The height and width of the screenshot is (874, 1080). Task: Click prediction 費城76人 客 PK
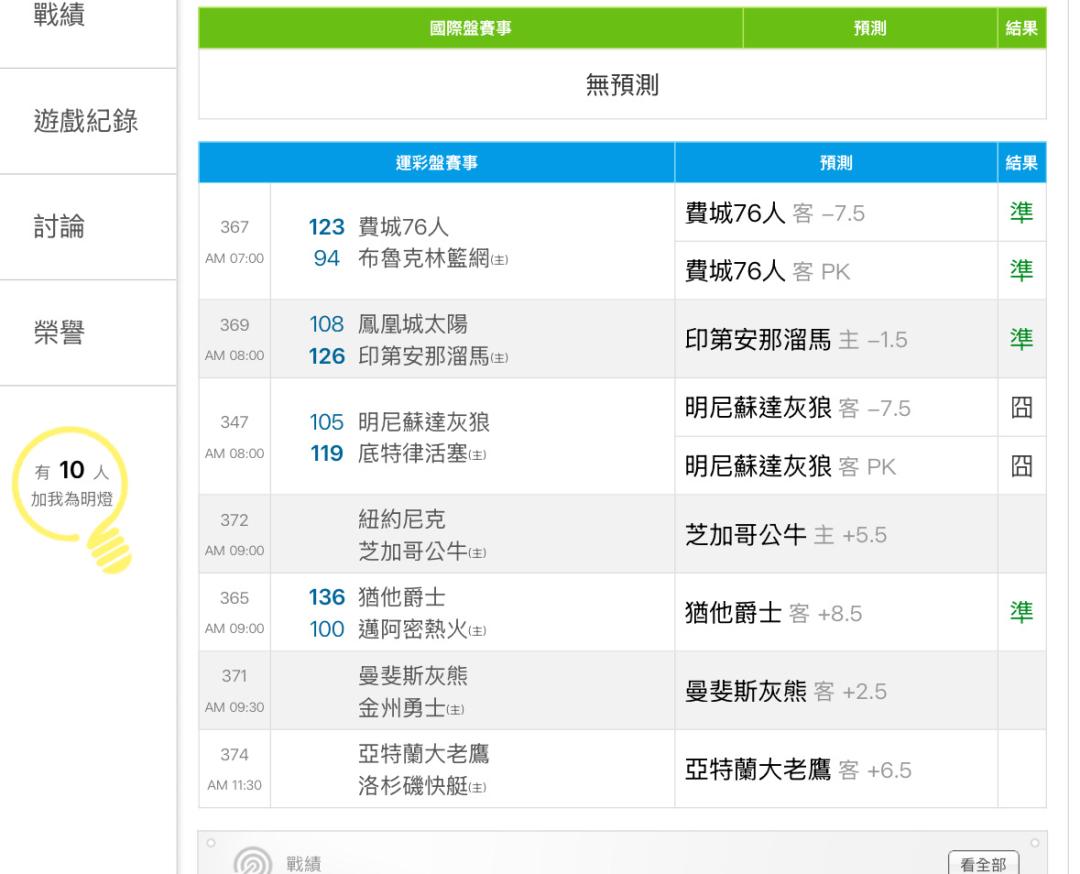coord(767,271)
